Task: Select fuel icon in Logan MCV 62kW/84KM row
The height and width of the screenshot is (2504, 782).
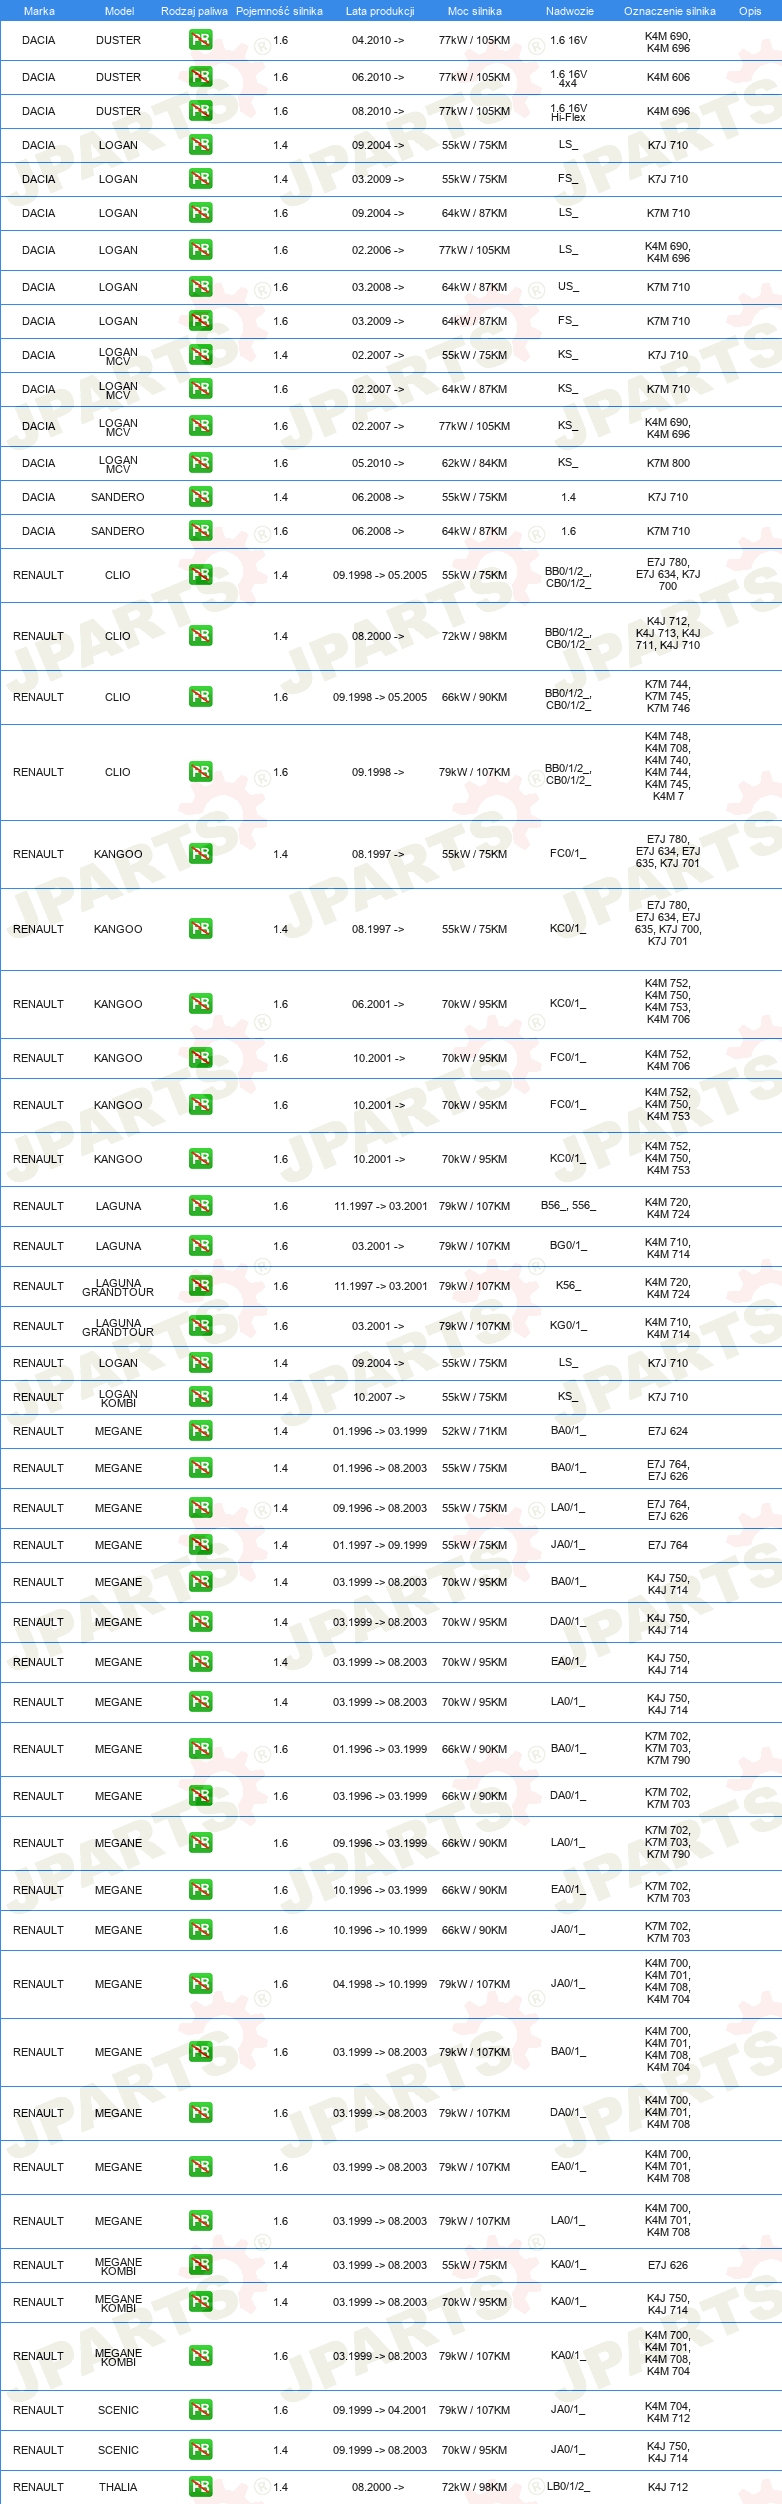Action: (x=200, y=463)
